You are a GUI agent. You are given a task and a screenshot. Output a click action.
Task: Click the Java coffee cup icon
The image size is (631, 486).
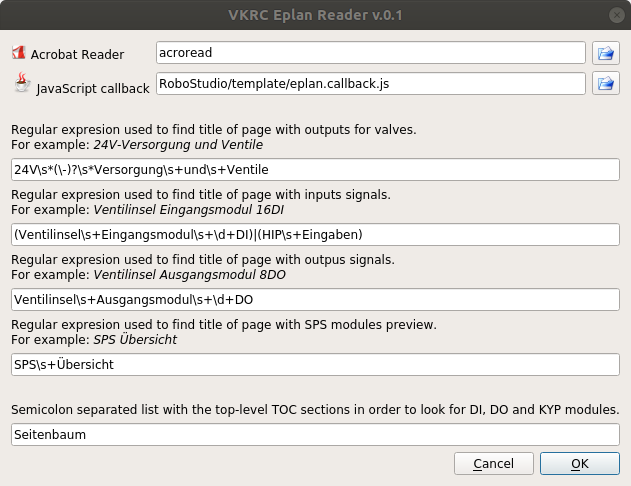22,82
